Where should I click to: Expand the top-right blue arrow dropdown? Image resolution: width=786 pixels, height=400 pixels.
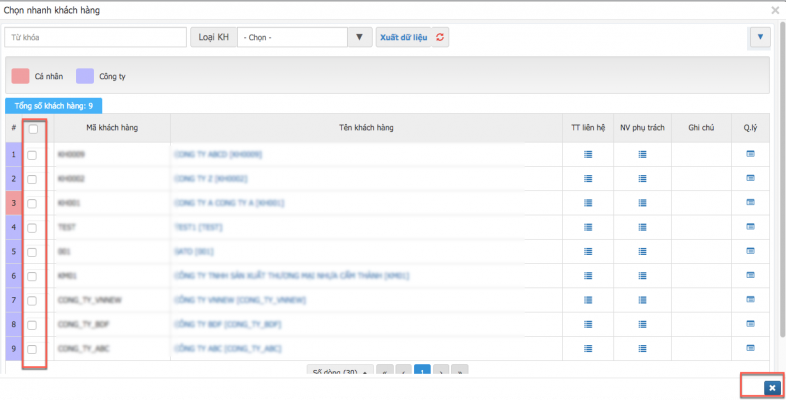759,37
